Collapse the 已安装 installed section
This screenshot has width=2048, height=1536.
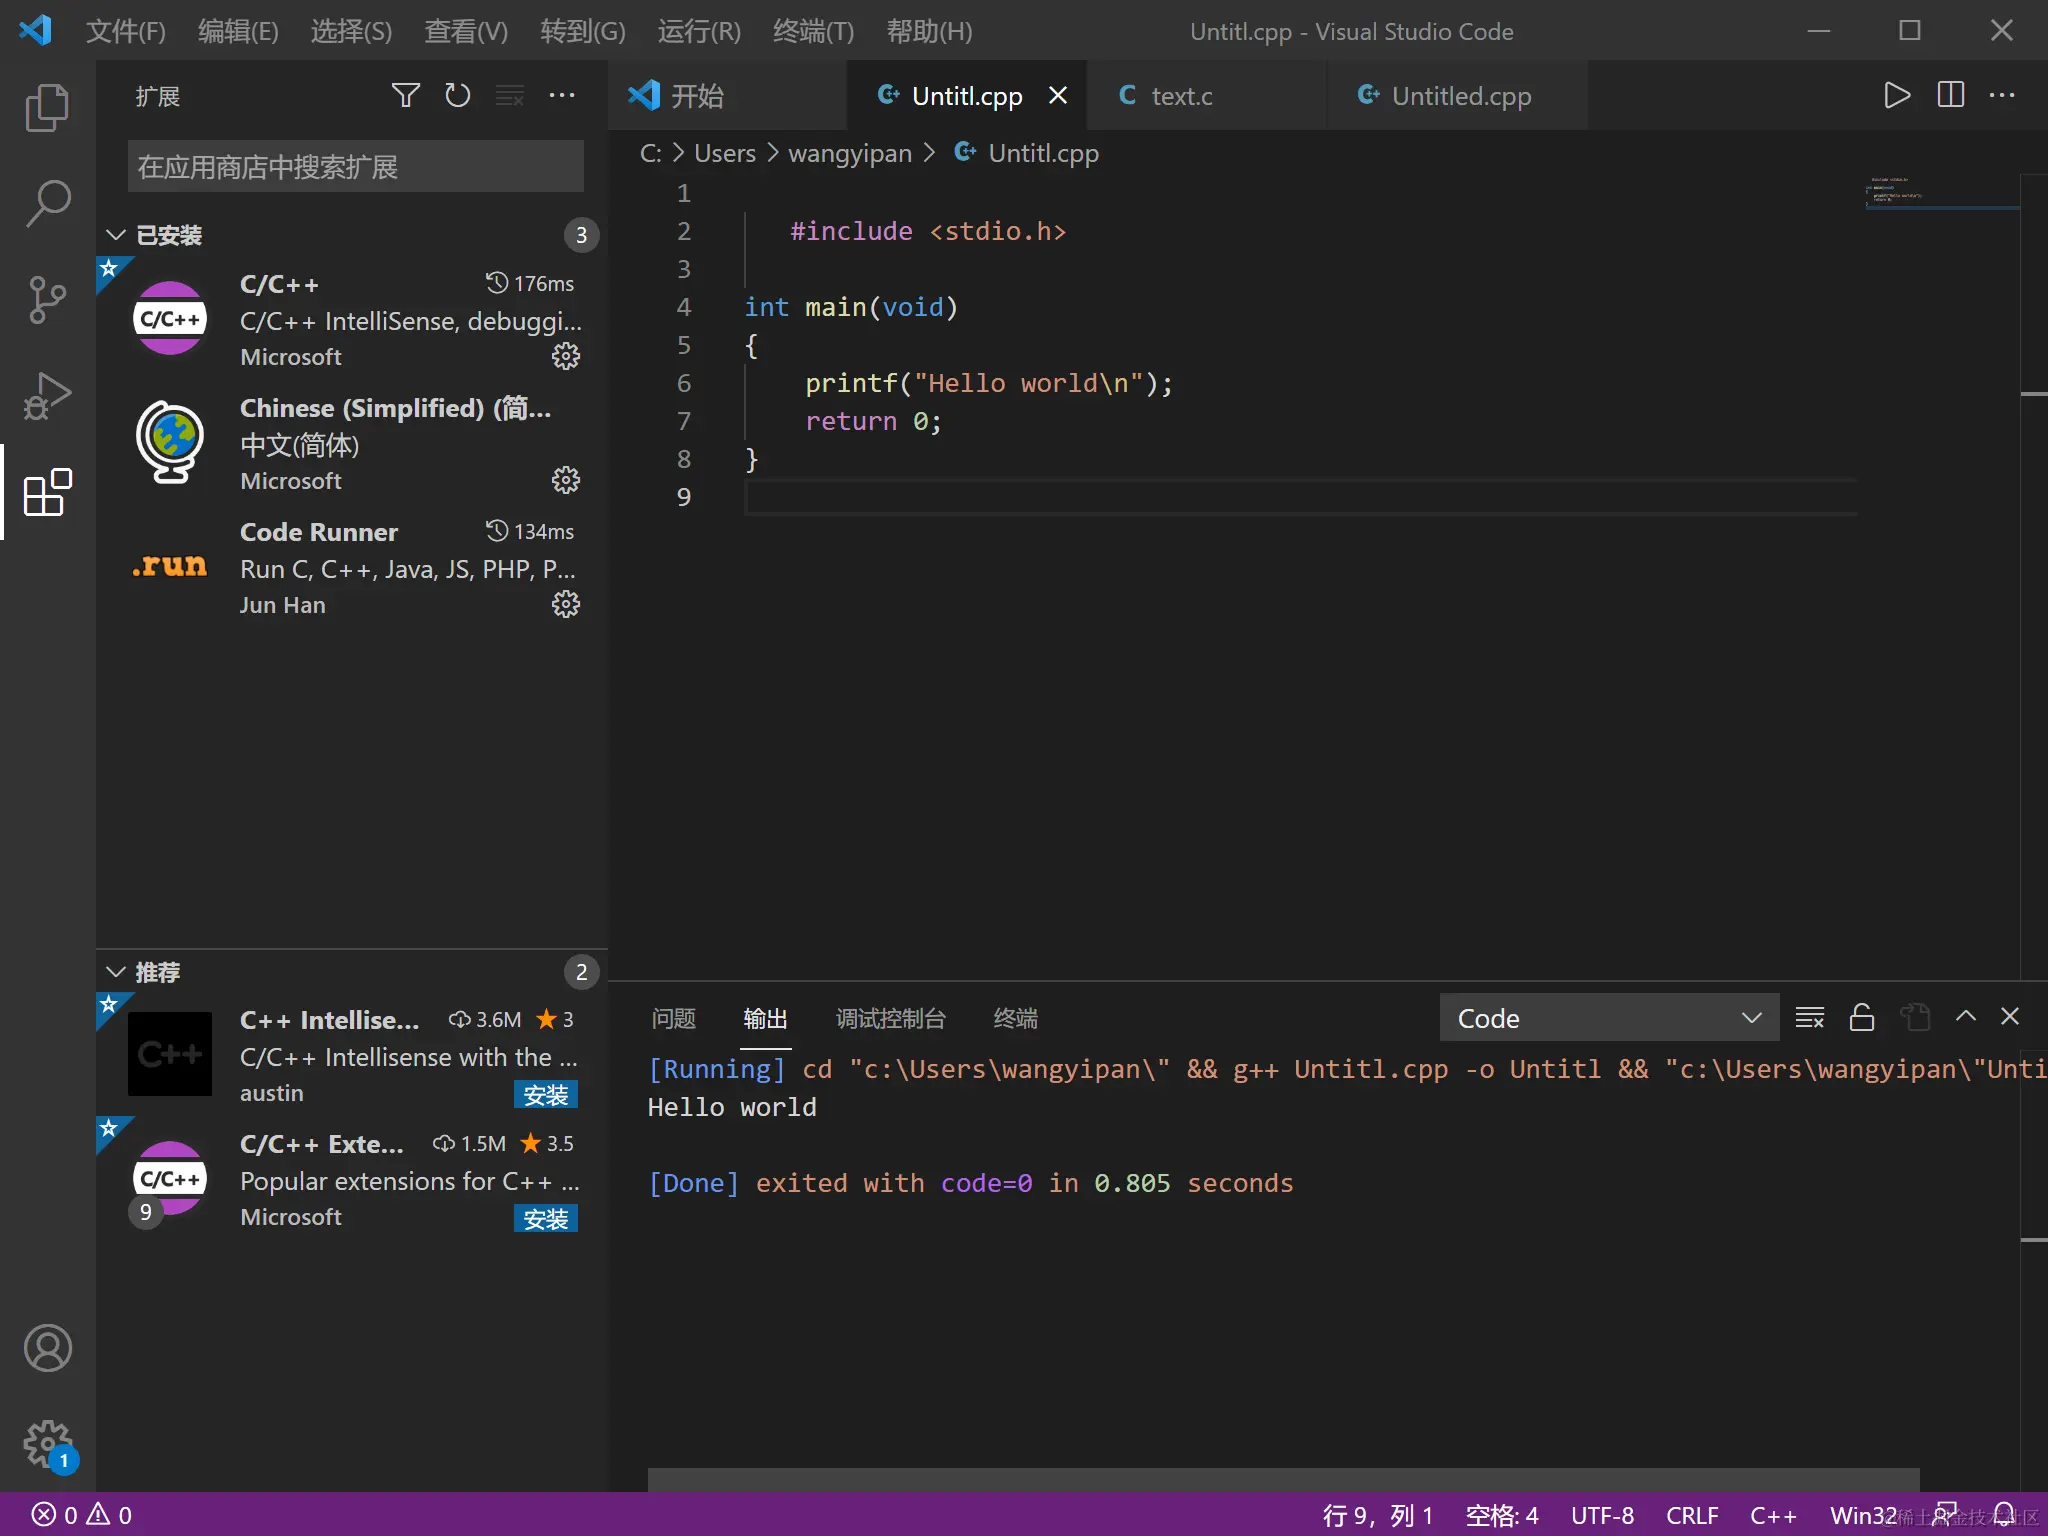[x=116, y=235]
